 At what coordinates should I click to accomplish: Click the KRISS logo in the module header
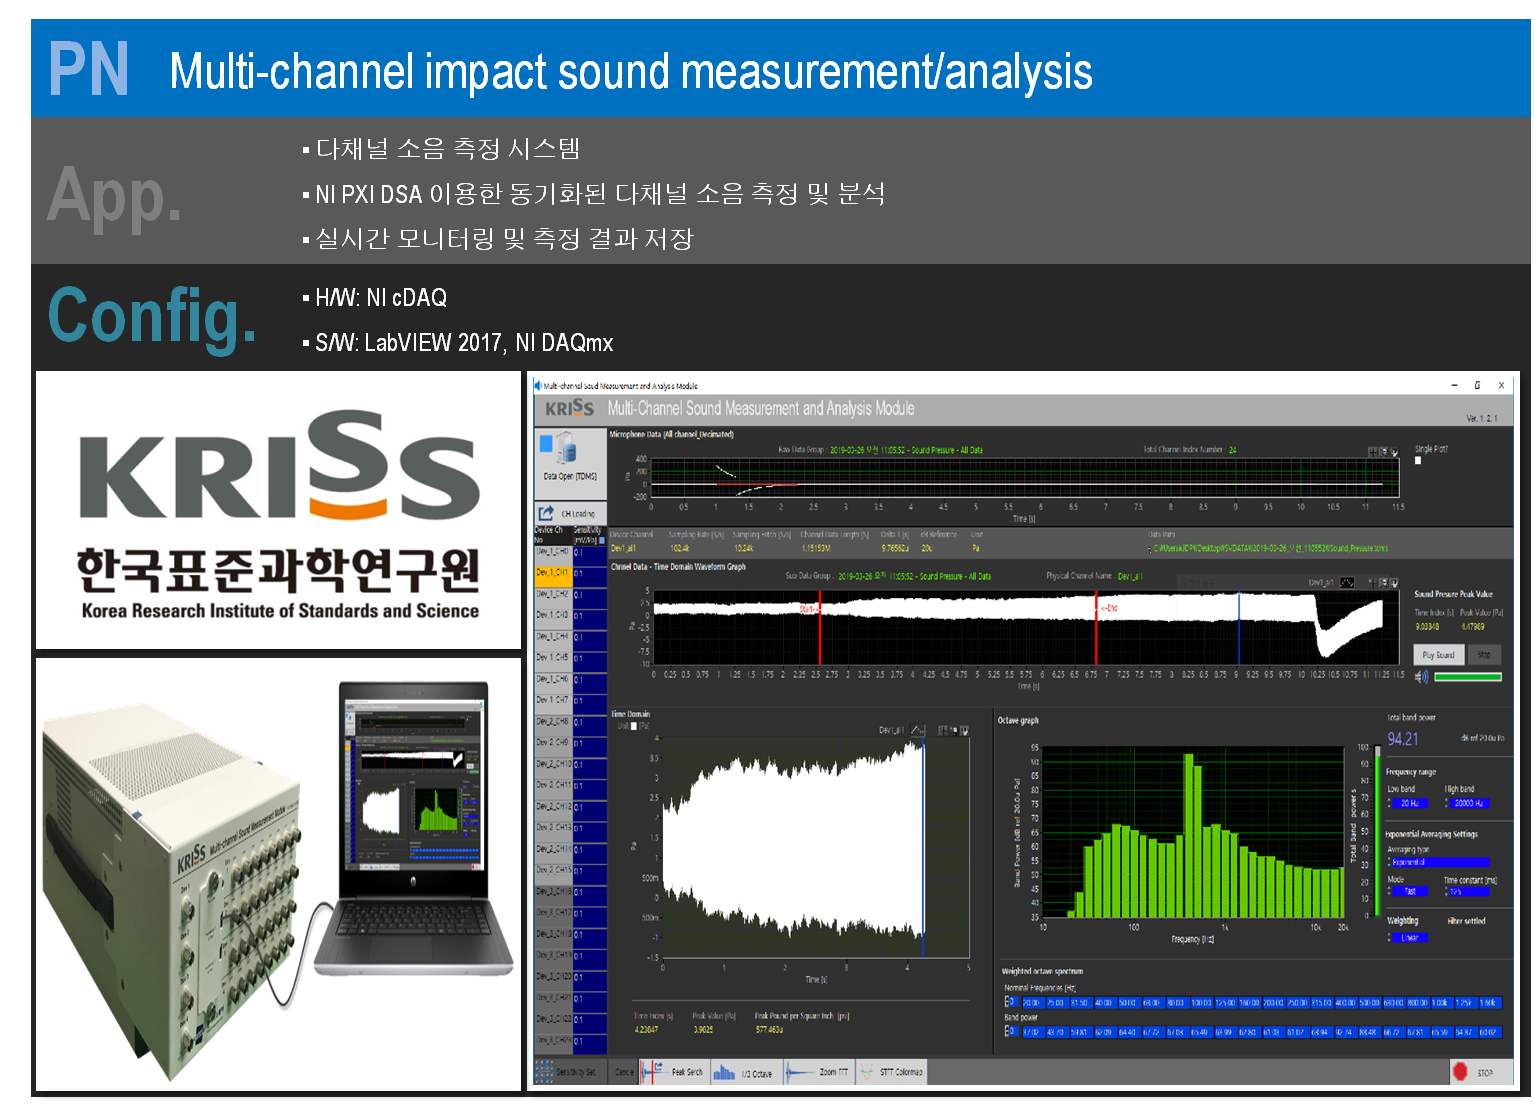570,408
